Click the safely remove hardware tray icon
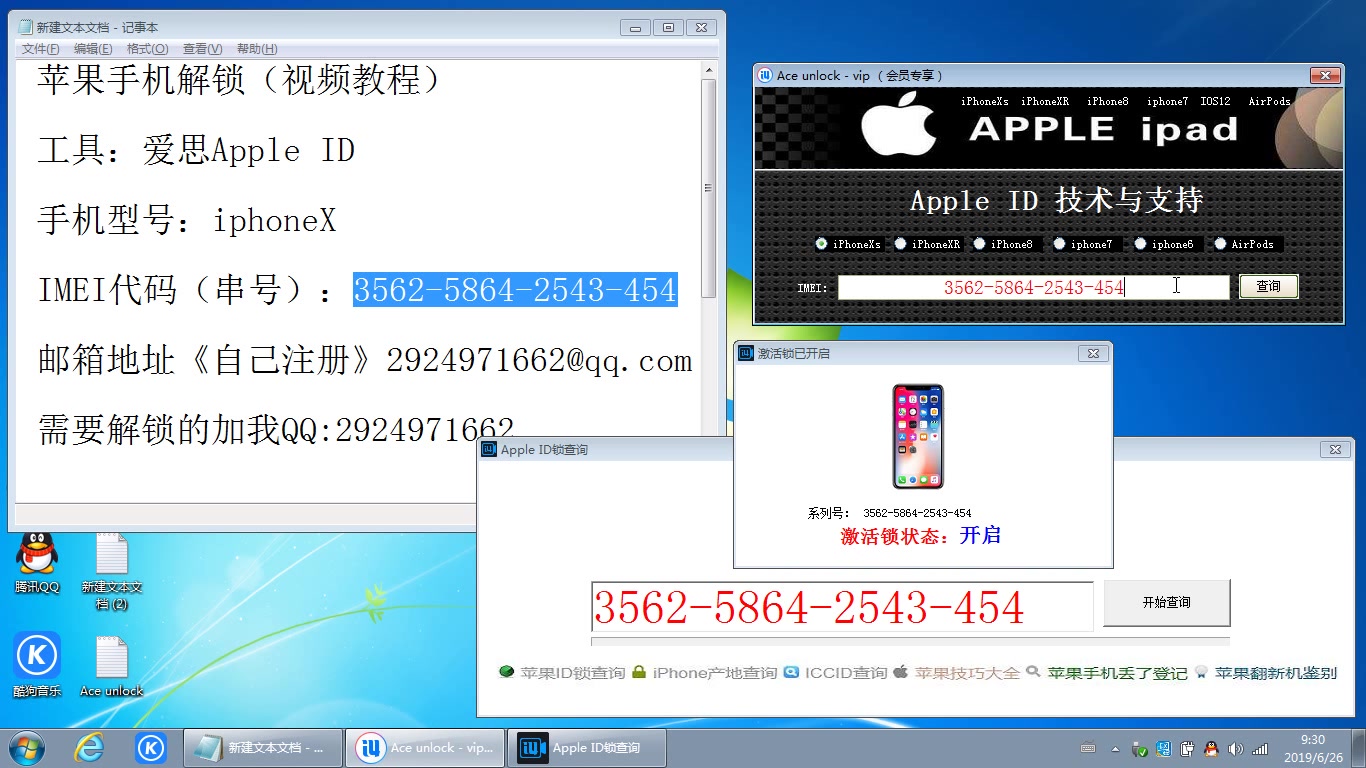 1140,749
